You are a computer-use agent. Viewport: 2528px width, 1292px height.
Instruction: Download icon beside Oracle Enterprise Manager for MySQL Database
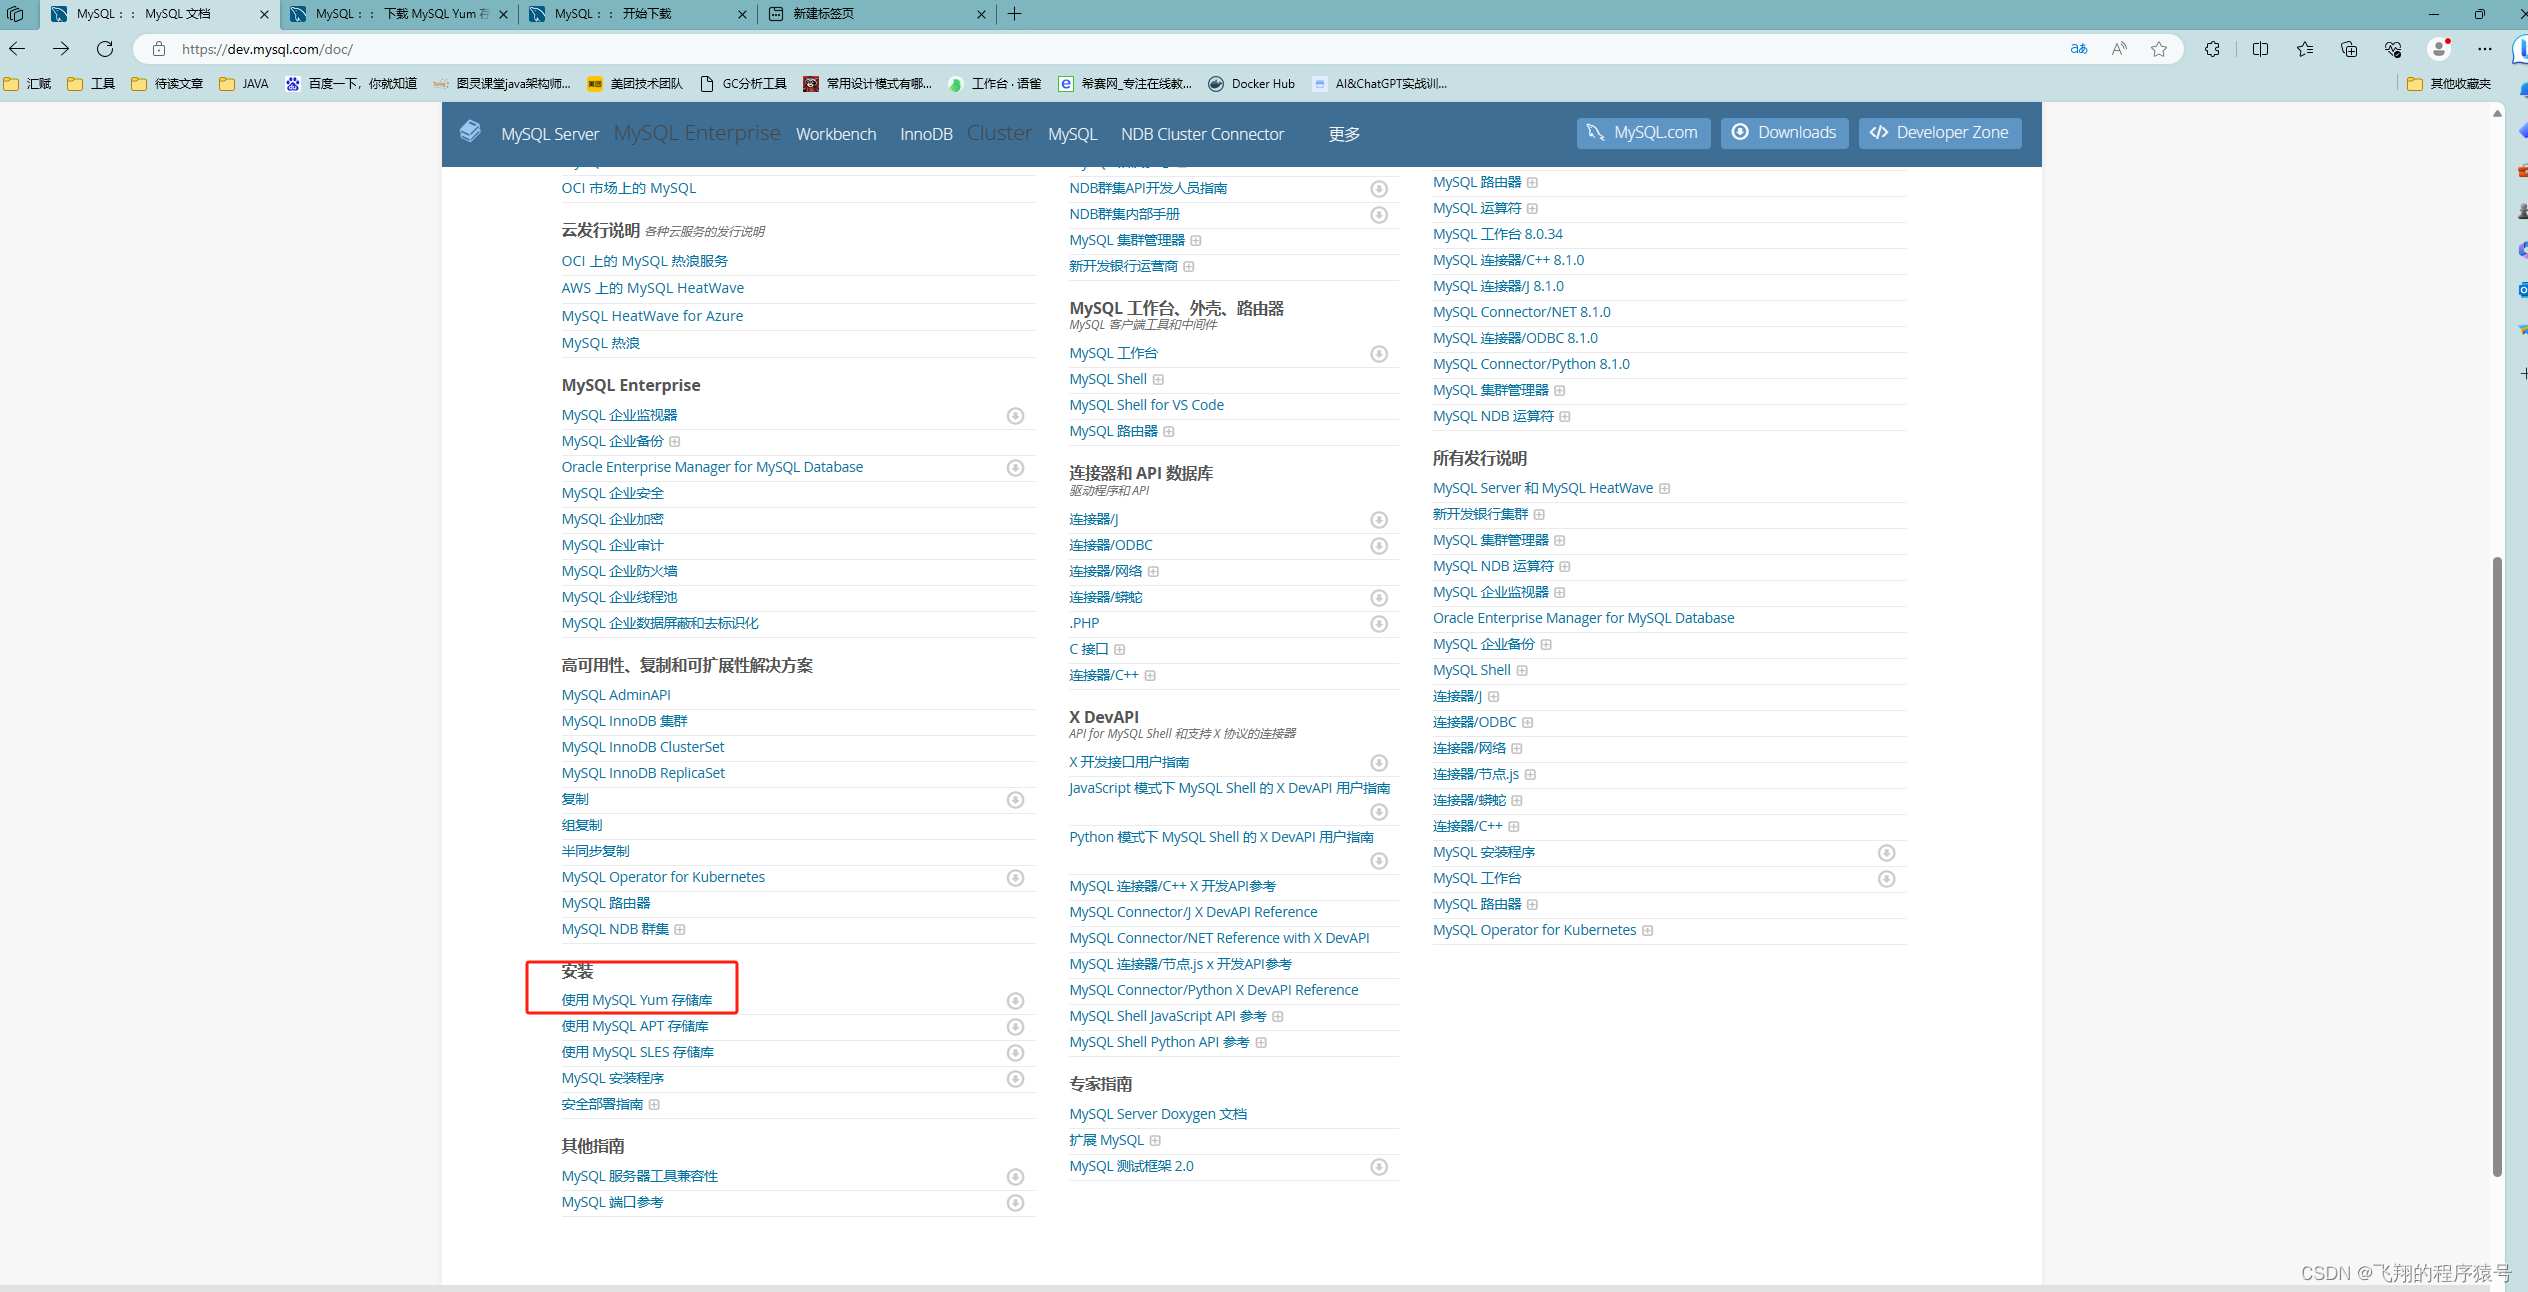1015,468
